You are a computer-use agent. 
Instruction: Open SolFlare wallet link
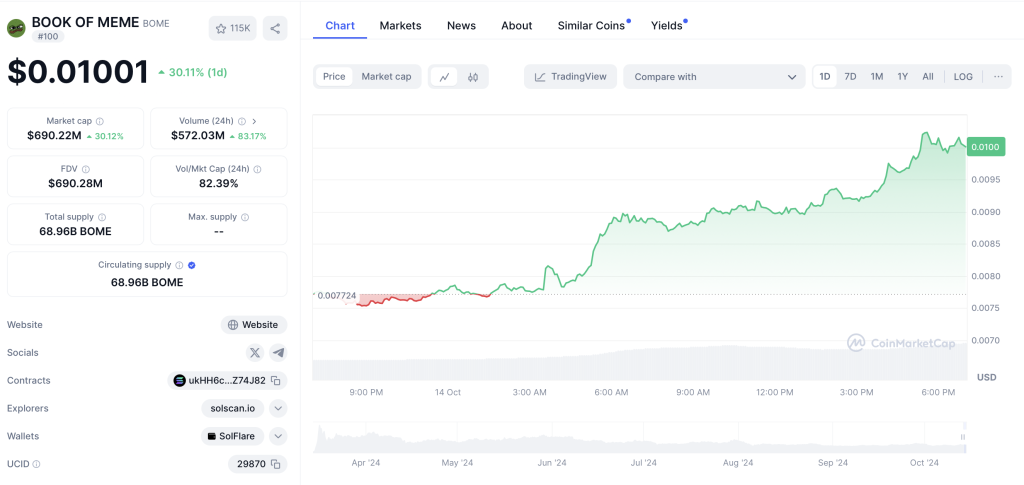[x=232, y=436]
